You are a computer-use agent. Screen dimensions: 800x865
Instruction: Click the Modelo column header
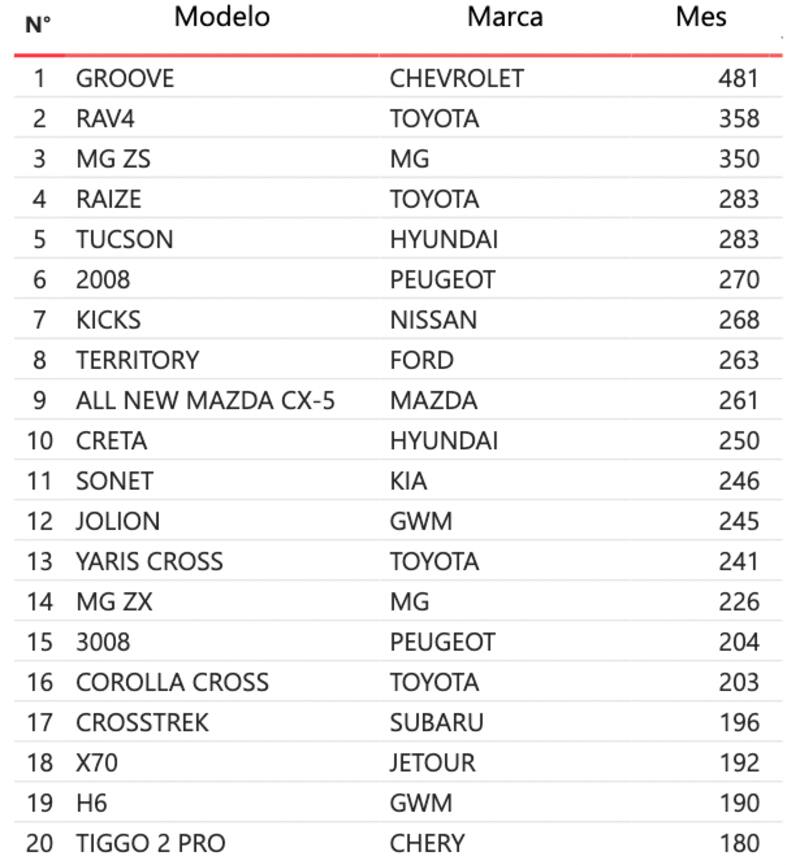click(221, 17)
